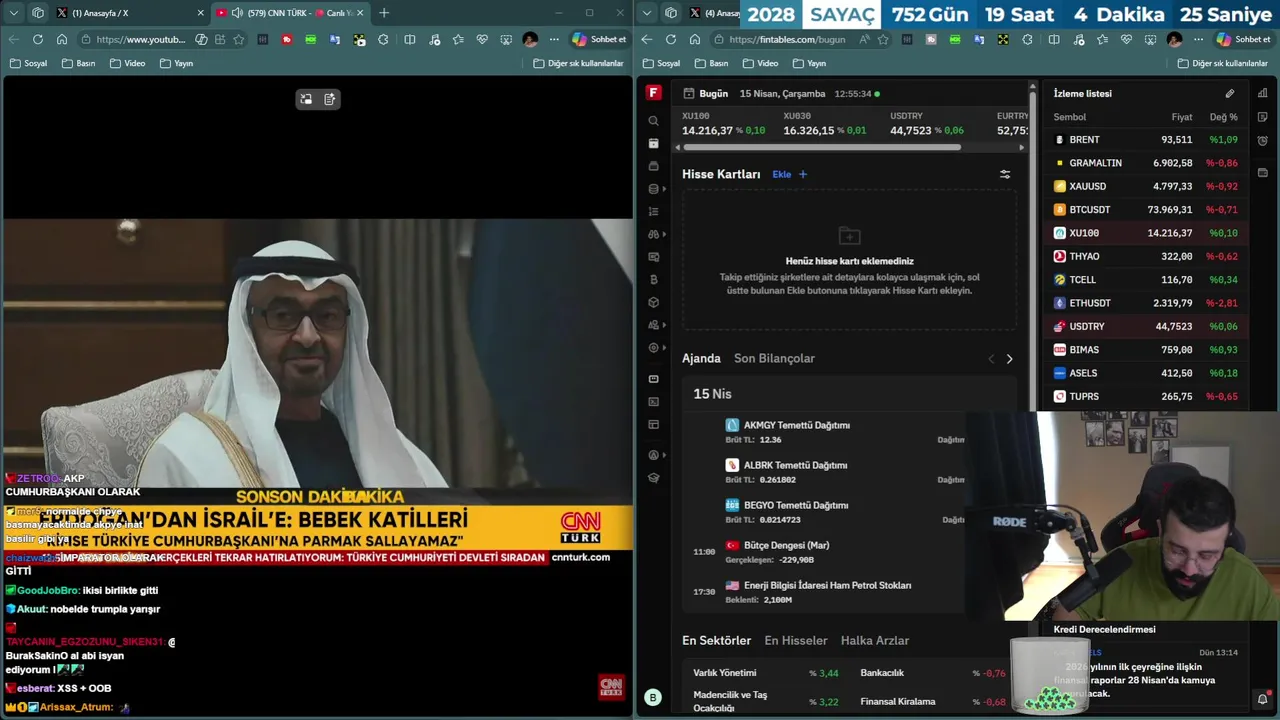Go to next agenda with right chevron
Screen dimensions: 1280x720
[1009, 359]
